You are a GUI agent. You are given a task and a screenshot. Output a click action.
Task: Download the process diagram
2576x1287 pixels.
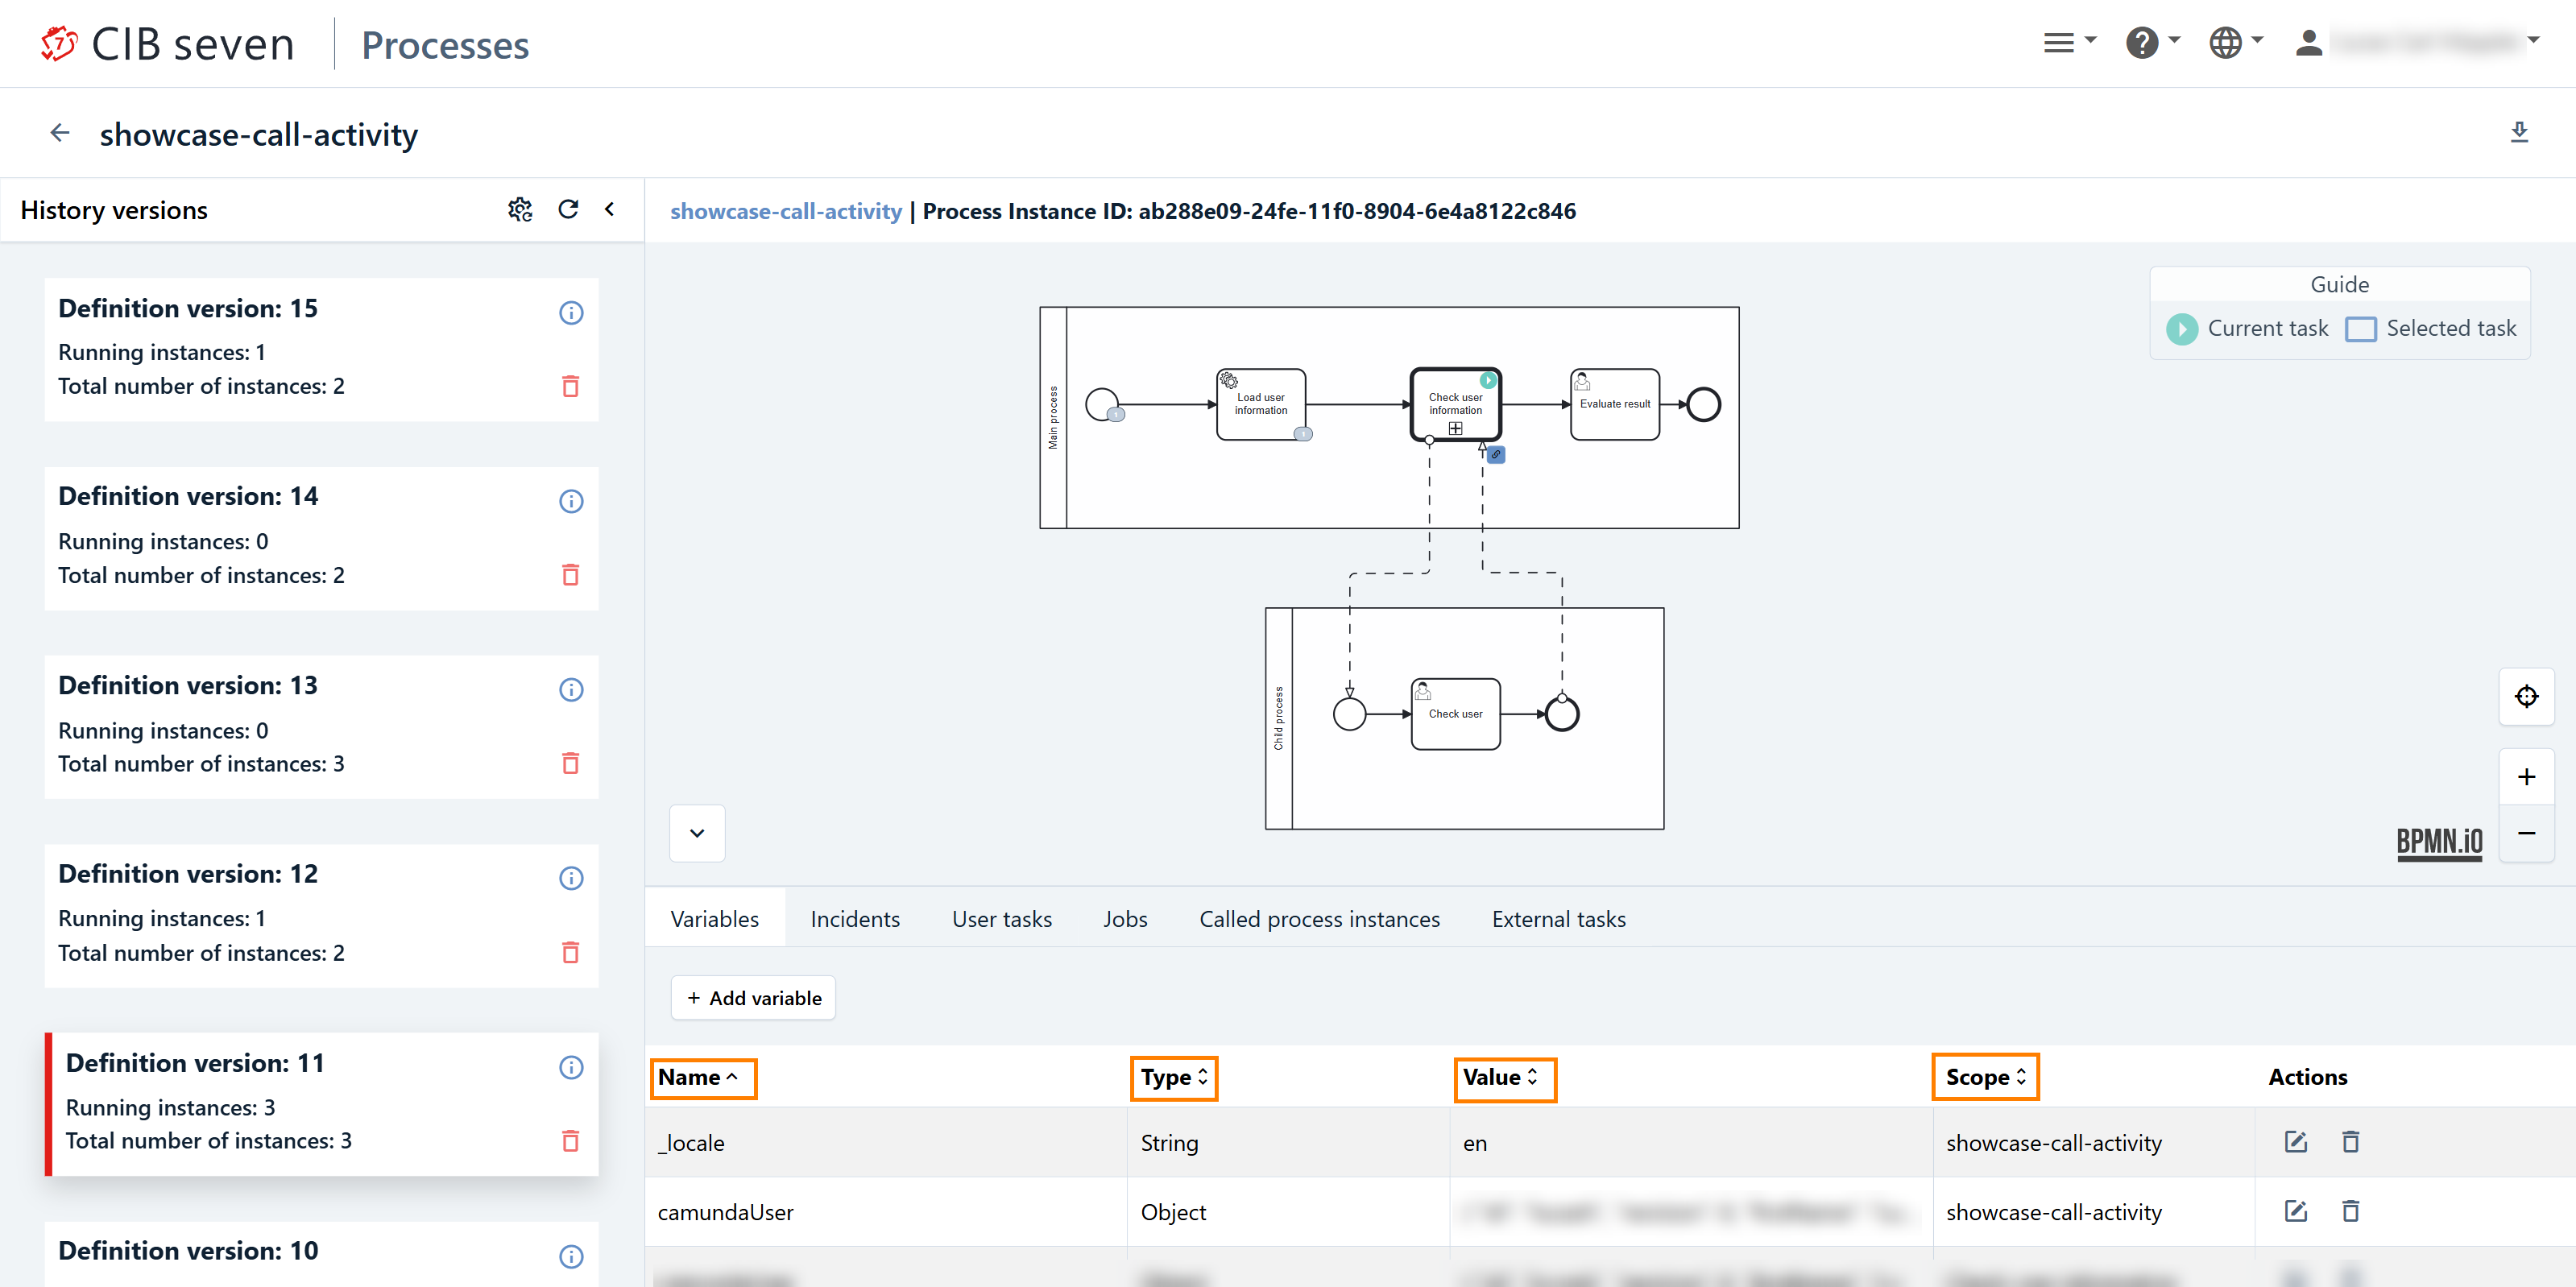[2518, 133]
